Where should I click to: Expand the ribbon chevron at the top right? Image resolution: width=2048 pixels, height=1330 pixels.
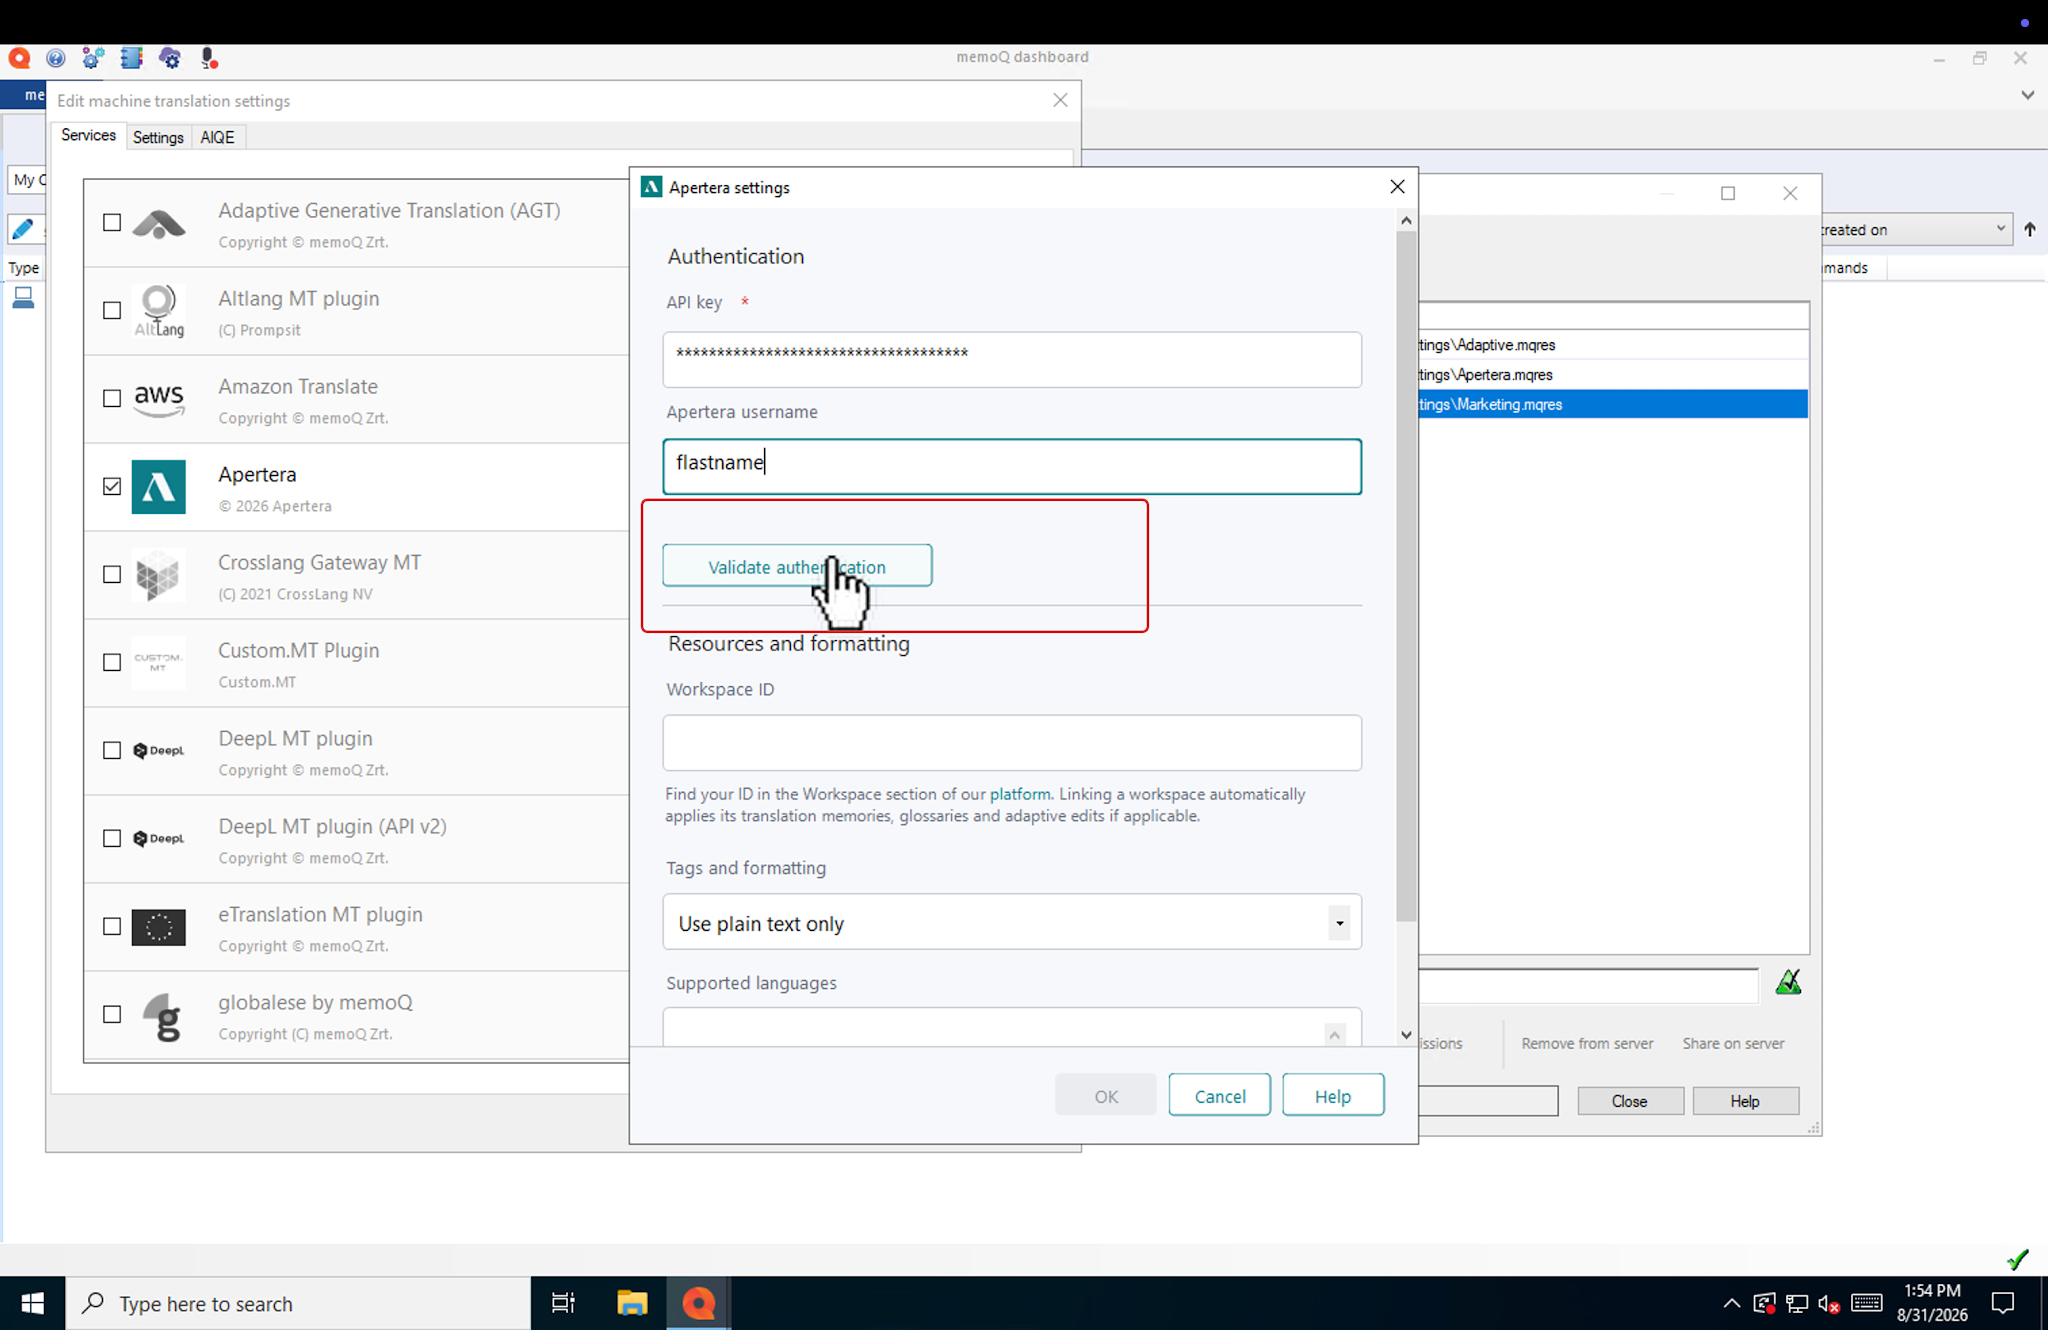point(2027,96)
